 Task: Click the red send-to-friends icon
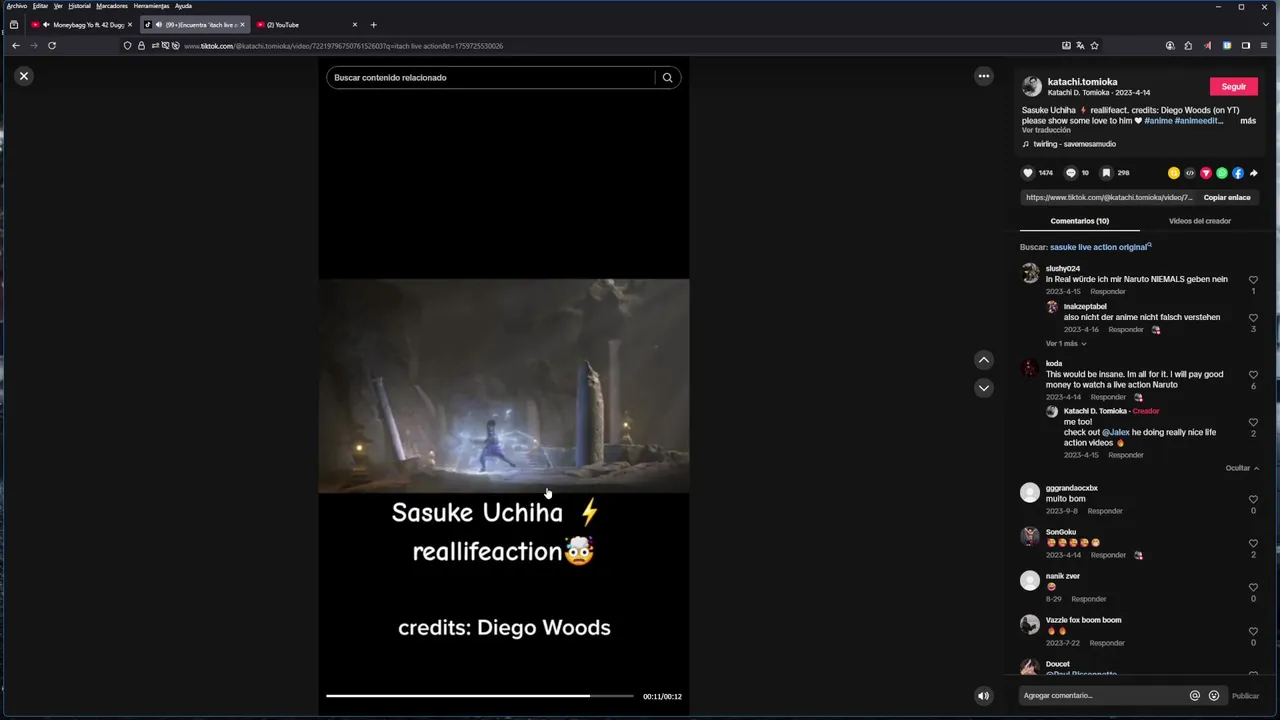[1206, 173]
